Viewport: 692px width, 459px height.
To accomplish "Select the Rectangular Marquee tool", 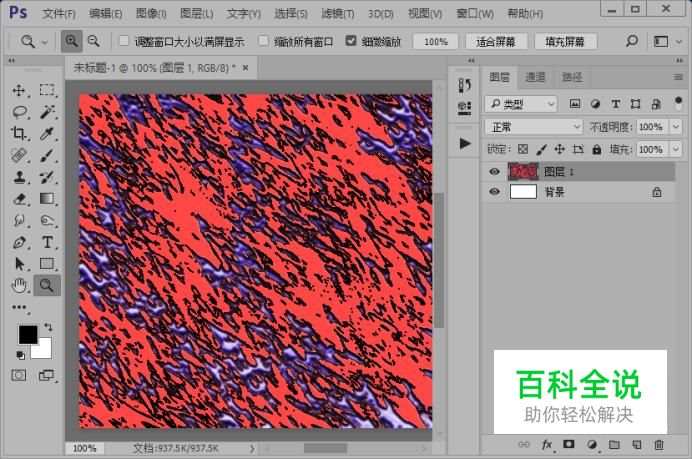I will 47,90.
